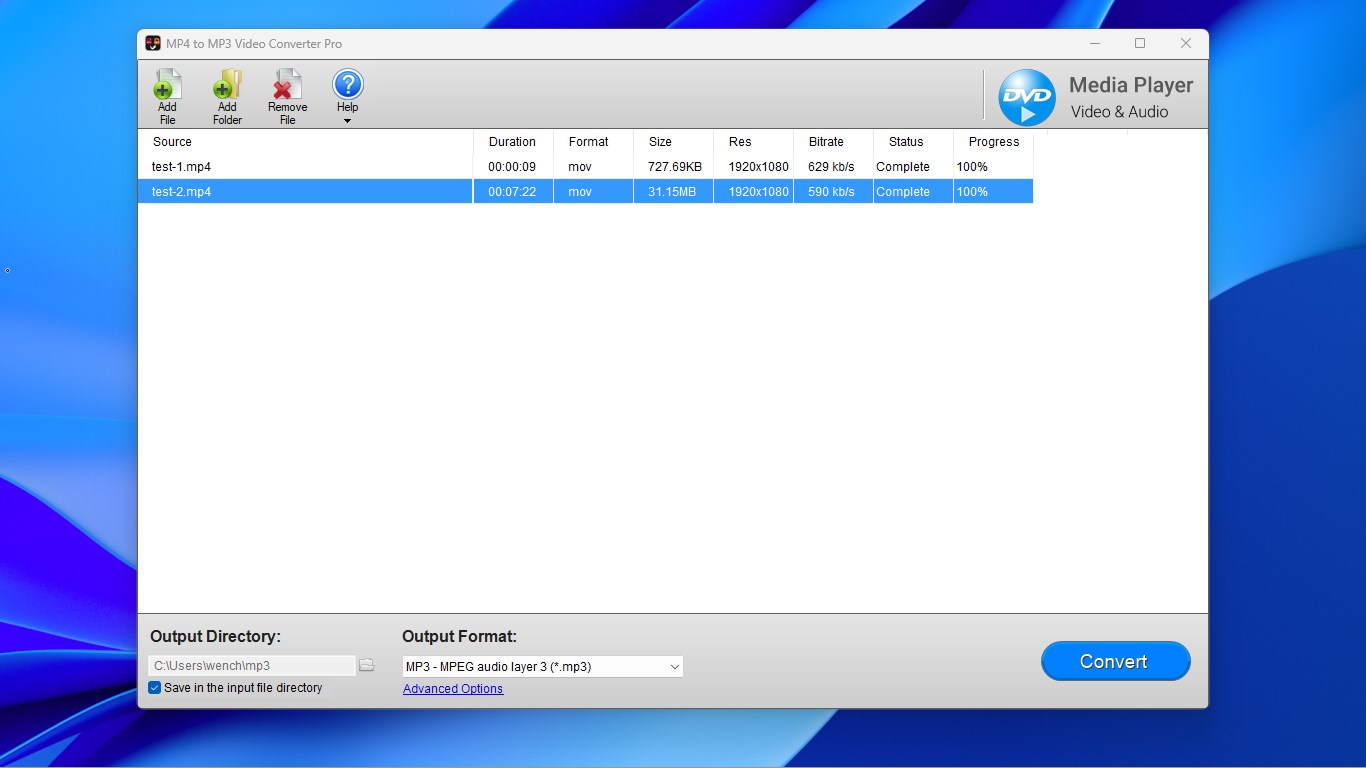The width and height of the screenshot is (1366, 768).
Task: Select the test-2.mp4 file row
Action: click(585, 192)
